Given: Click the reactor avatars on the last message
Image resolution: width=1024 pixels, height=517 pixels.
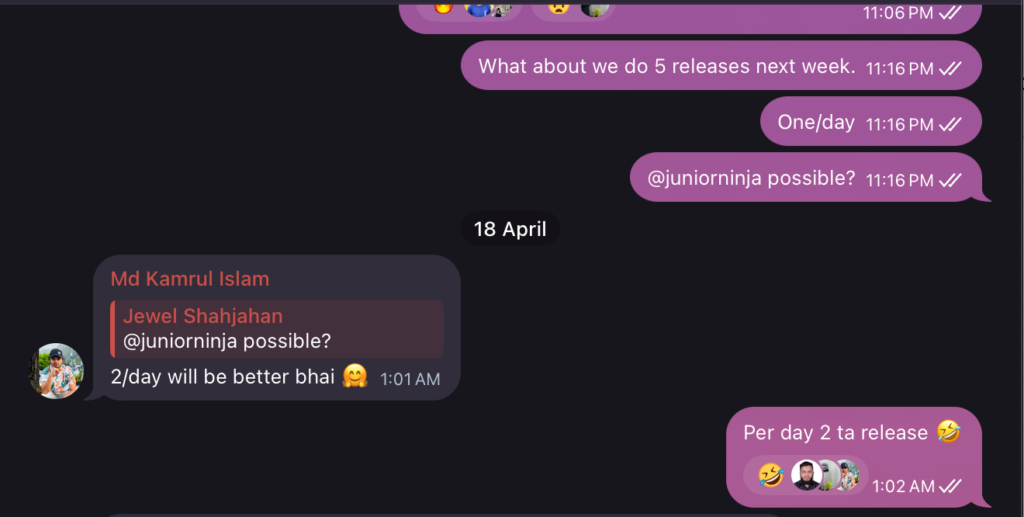Looking at the screenshot, I should click(825, 474).
